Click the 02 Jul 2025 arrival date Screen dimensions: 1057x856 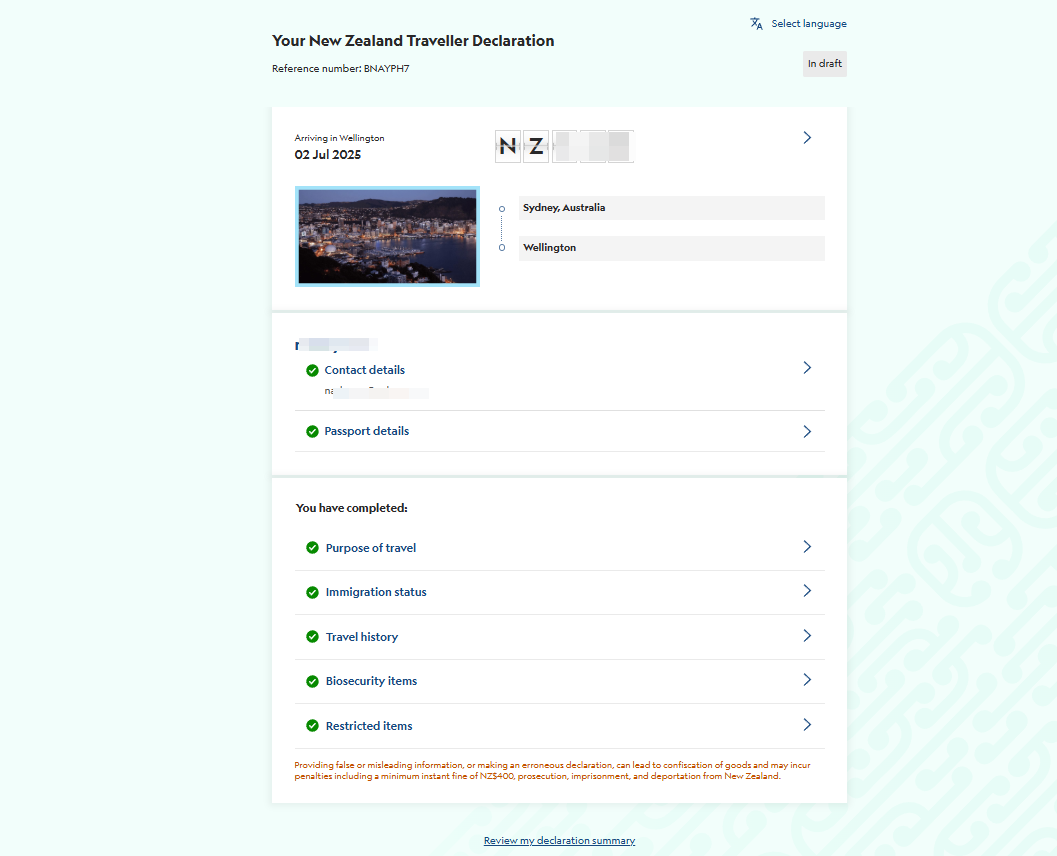328,154
